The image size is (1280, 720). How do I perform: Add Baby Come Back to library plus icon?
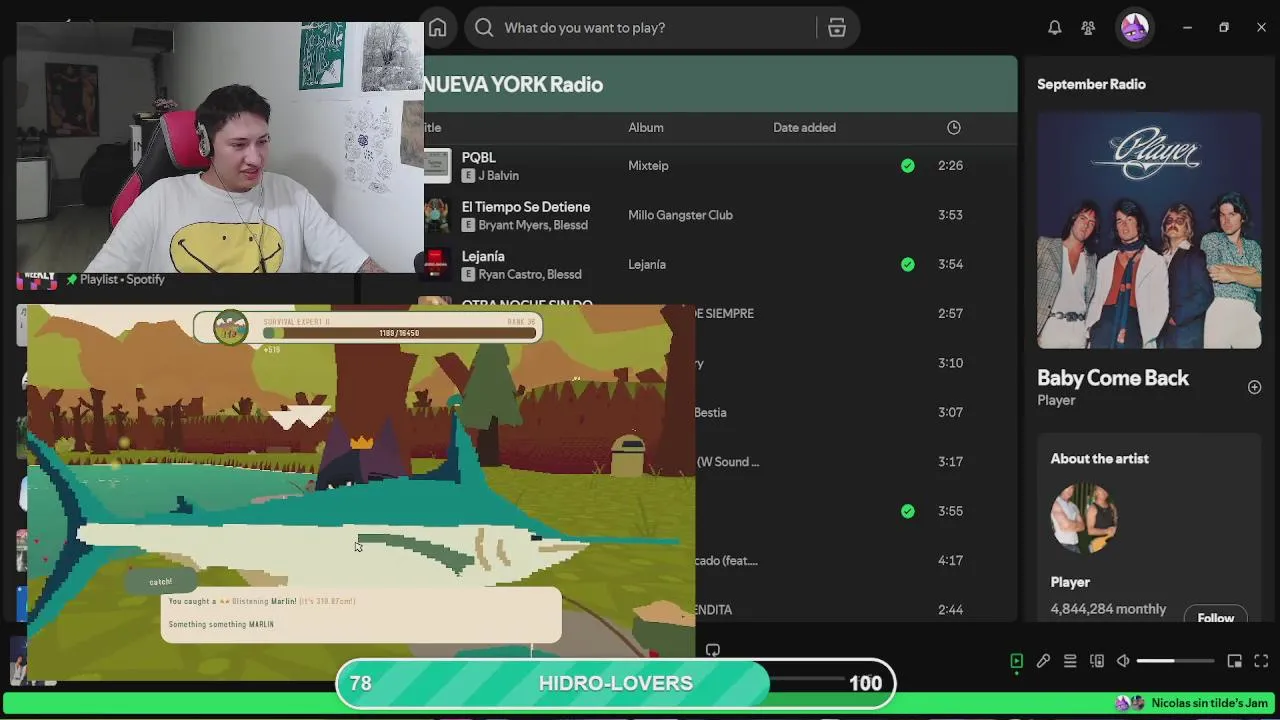point(1254,387)
